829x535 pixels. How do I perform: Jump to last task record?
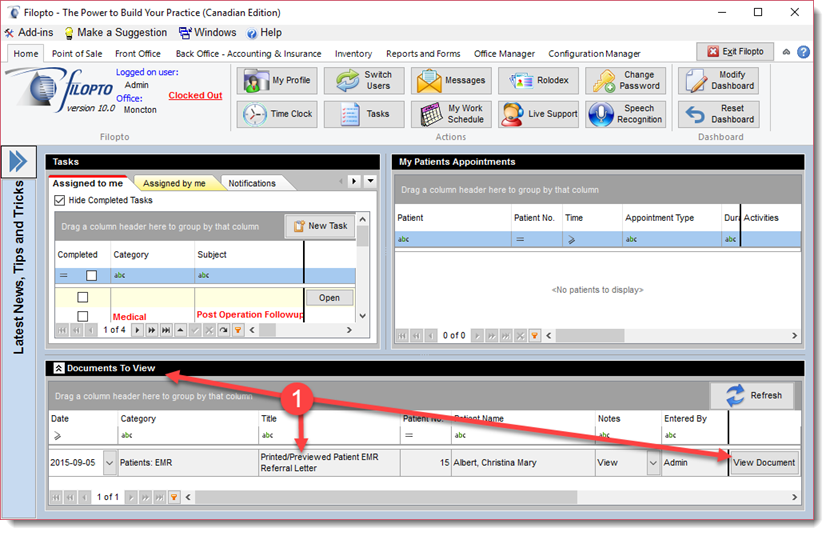pyautogui.click(x=166, y=330)
